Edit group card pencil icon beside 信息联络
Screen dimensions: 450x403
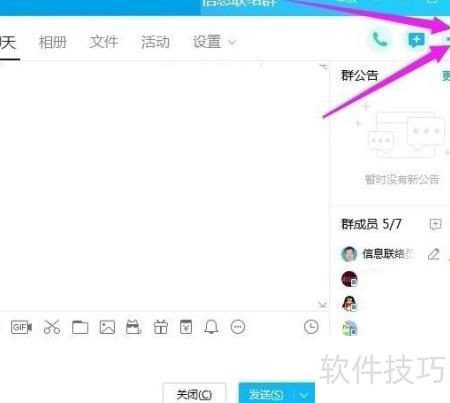coord(434,254)
